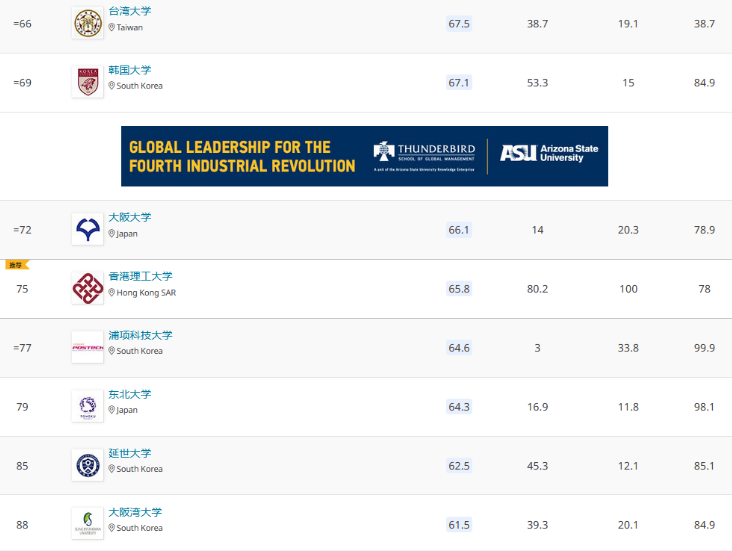Viewport: 732px width, 551px height.
Task: Click the overall score 65.8 badge
Action: [x=459, y=289]
